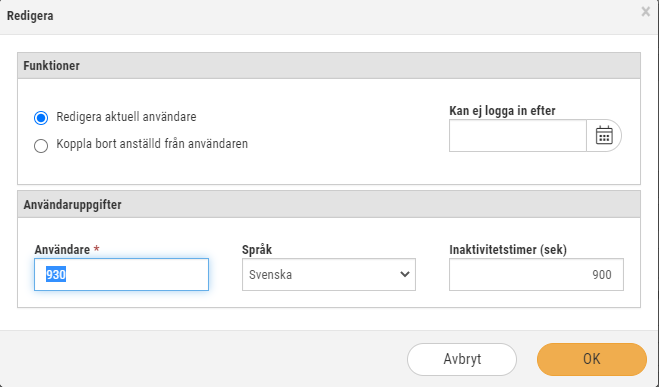Click the Inaktivitetstimer field showing 900
The image size is (659, 387).
coord(536,274)
